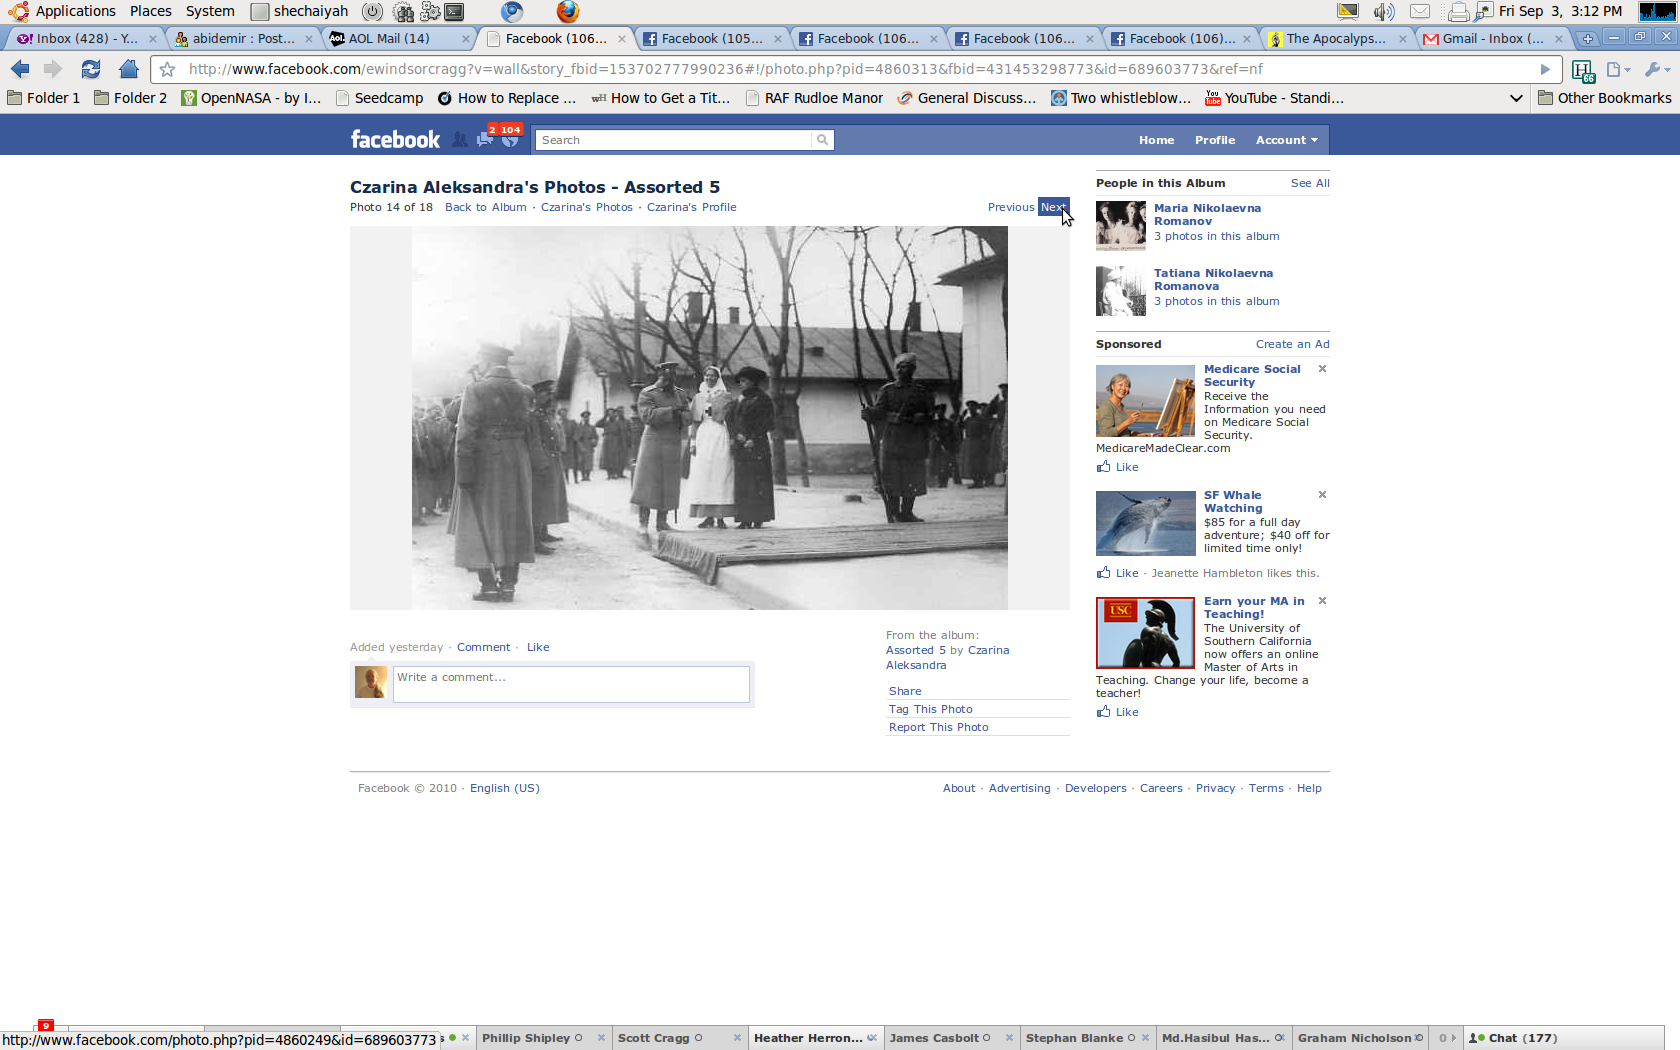
Task: Click Like under the photo
Action: (x=538, y=647)
